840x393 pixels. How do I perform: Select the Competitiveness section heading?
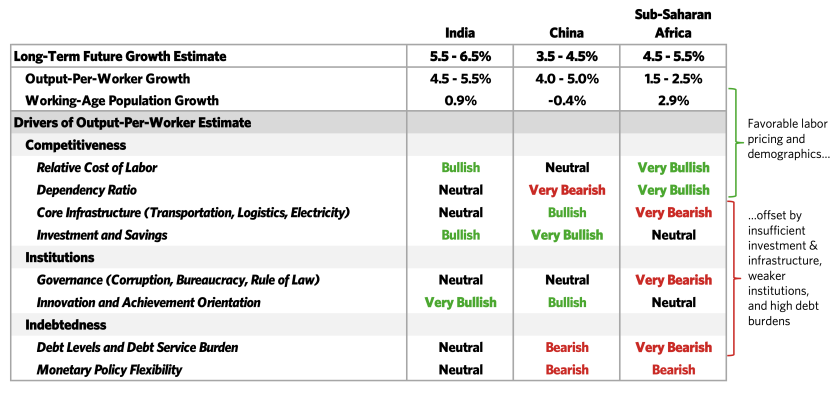pyautogui.click(x=76, y=146)
